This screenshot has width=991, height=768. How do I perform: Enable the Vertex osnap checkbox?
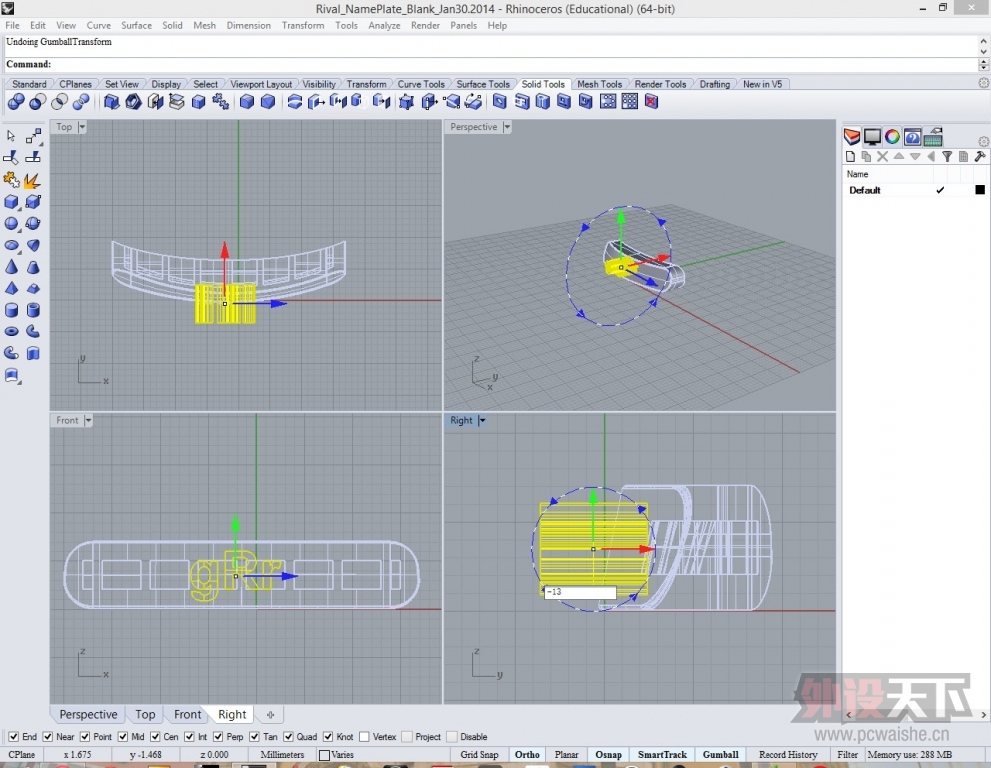click(364, 736)
